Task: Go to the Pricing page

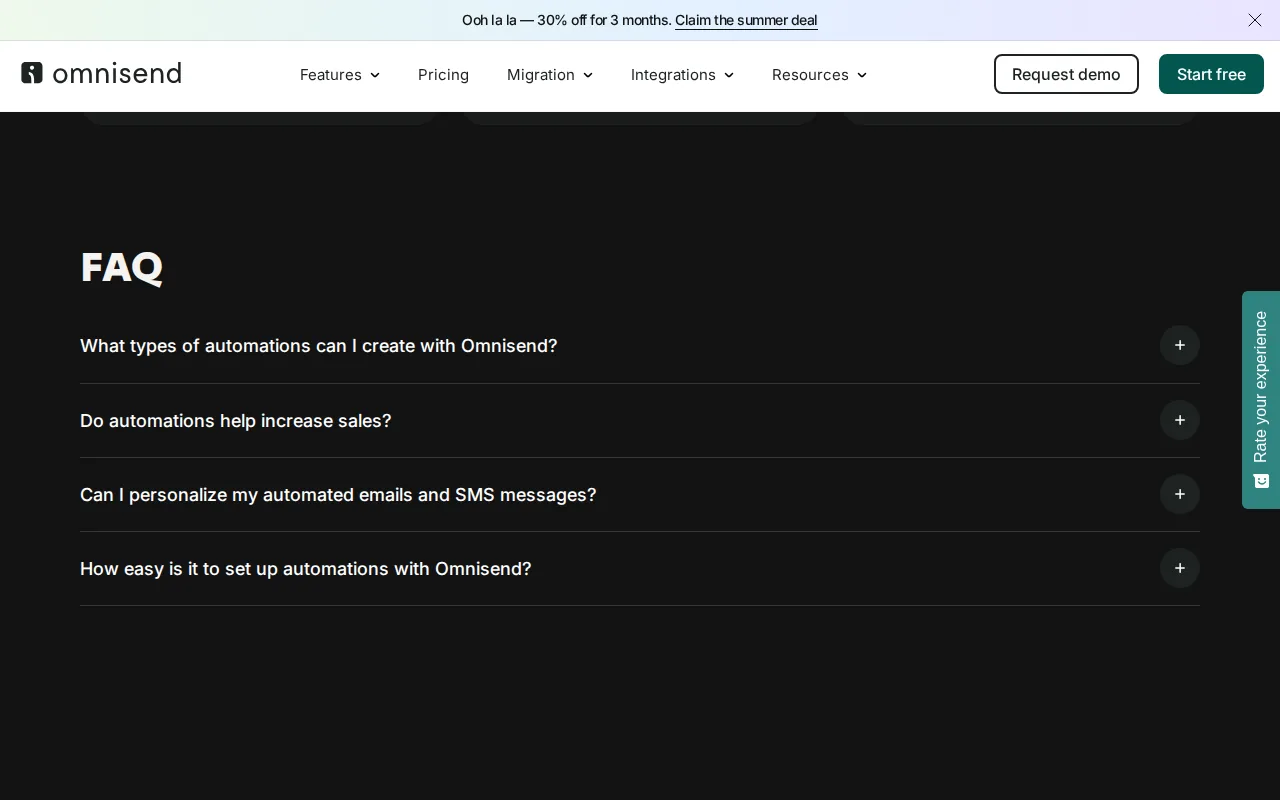Action: click(x=443, y=75)
